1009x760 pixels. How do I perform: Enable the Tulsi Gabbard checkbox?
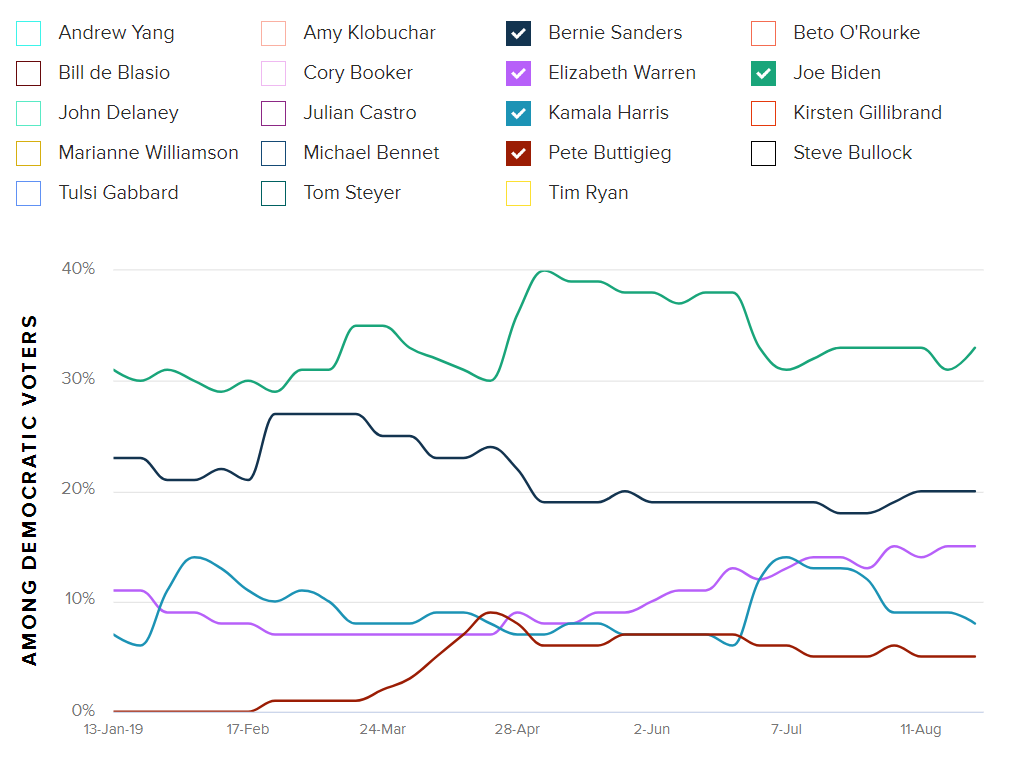coord(29,193)
